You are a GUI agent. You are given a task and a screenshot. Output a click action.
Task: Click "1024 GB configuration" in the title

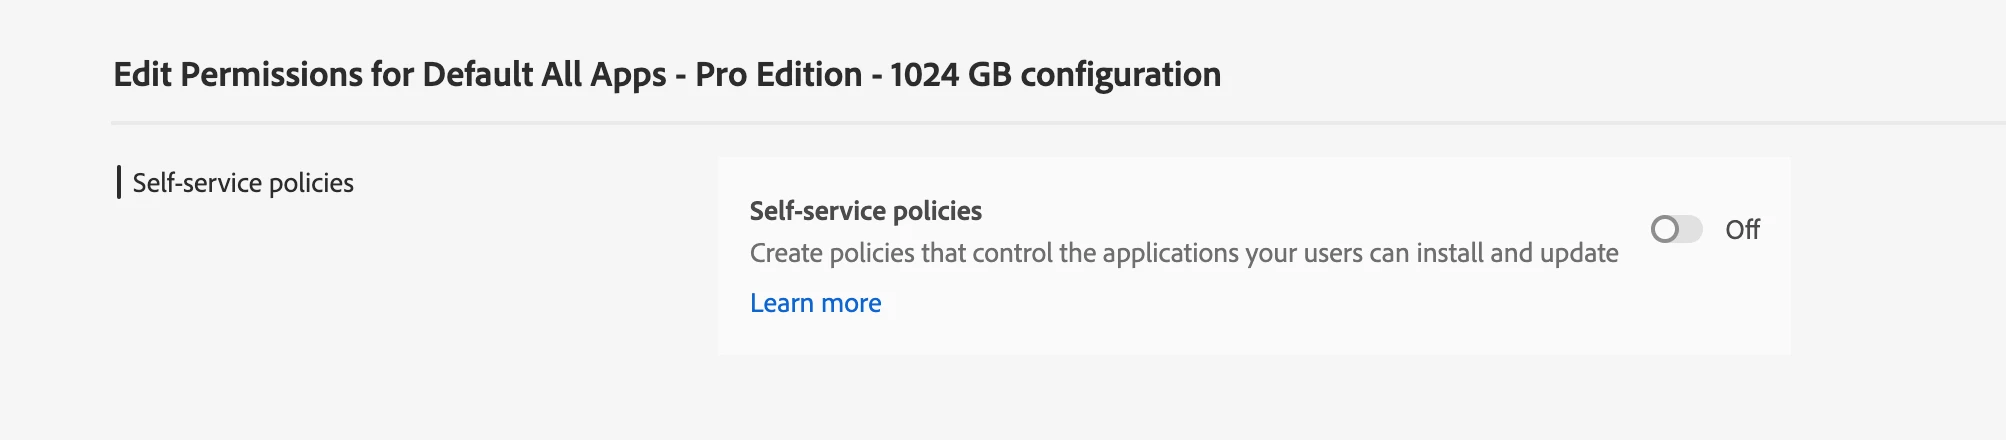(1055, 75)
